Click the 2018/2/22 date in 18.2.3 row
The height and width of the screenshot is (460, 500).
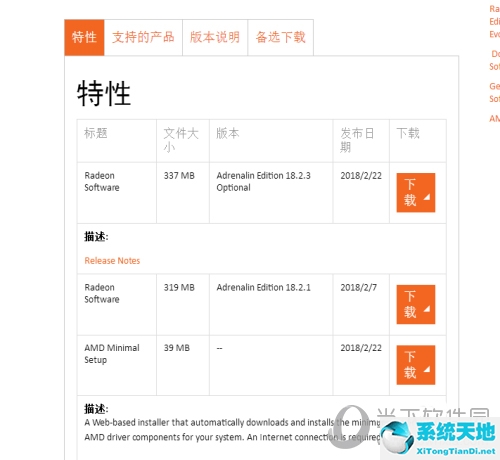pyautogui.click(x=361, y=176)
